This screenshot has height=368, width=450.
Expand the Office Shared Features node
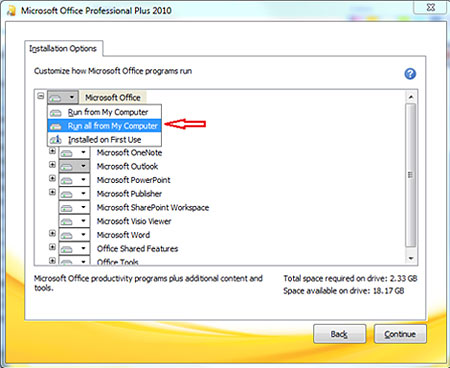[x=52, y=247]
